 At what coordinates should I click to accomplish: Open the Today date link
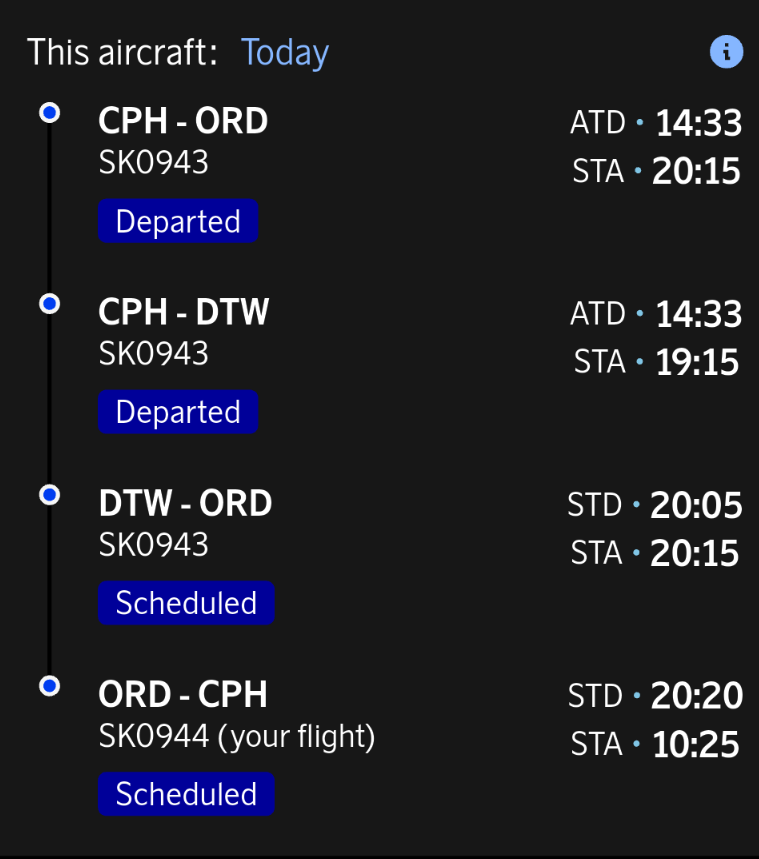(285, 53)
